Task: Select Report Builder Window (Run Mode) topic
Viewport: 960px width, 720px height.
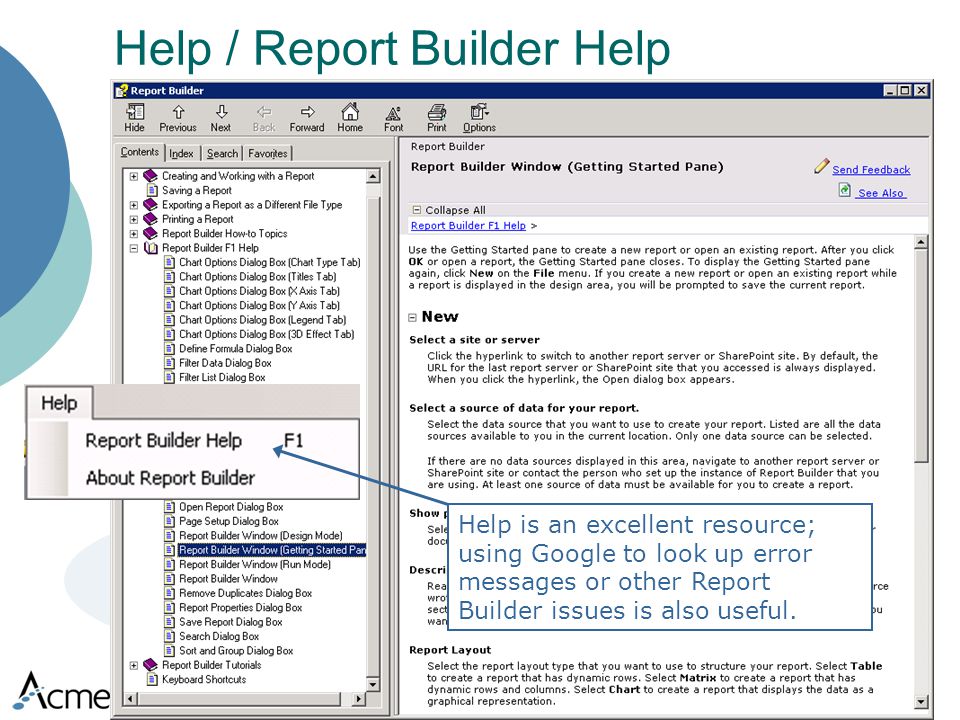Action: click(x=255, y=564)
